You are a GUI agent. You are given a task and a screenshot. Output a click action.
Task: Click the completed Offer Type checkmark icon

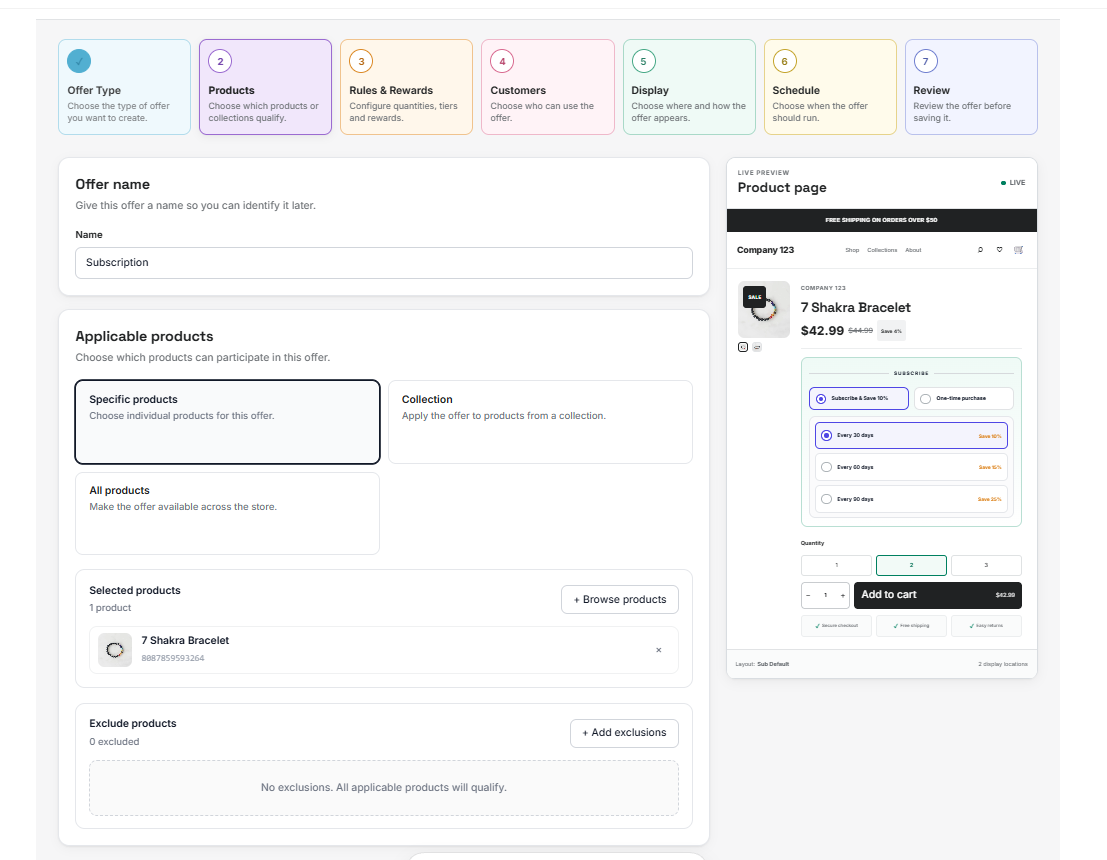[79, 61]
